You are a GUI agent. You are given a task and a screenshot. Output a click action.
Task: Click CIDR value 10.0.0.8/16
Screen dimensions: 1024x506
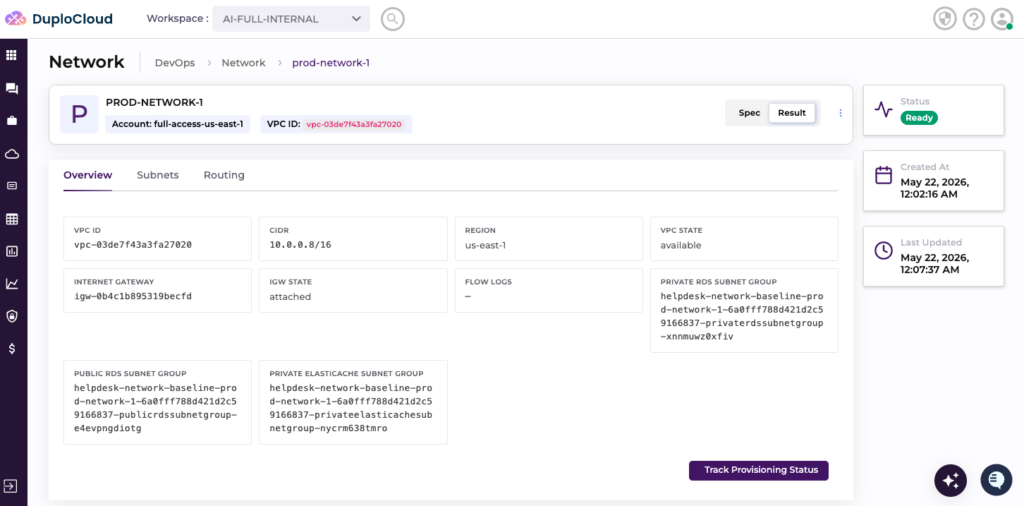300,245
